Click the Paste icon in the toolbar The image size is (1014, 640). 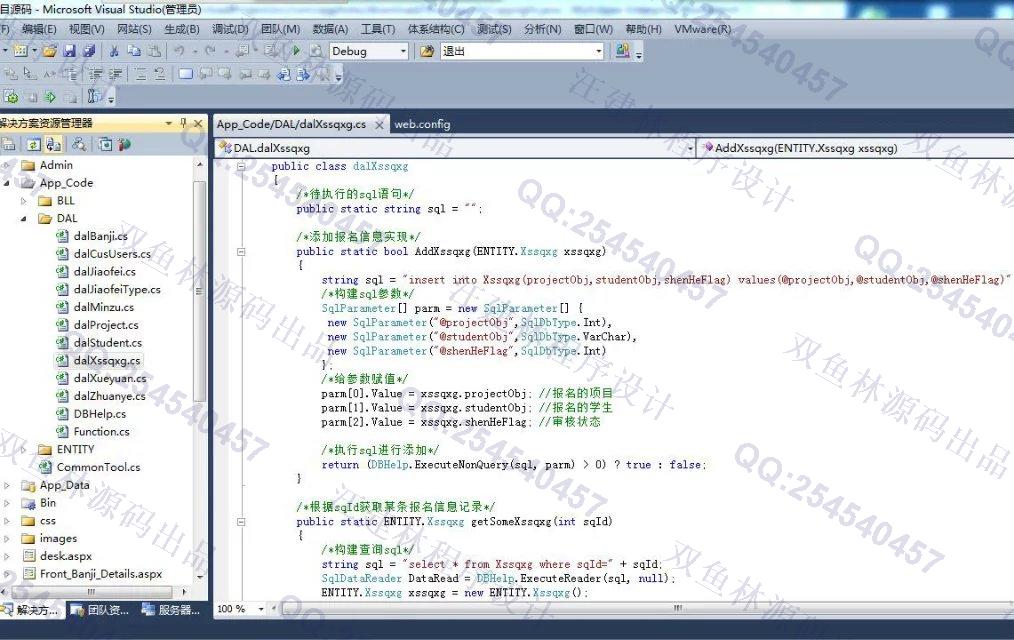pos(154,51)
